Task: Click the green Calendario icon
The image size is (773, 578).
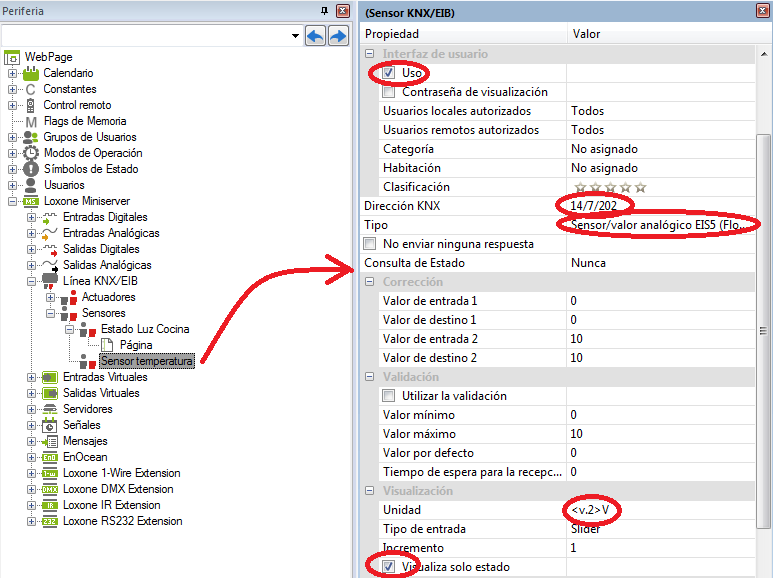Action: (x=30, y=73)
